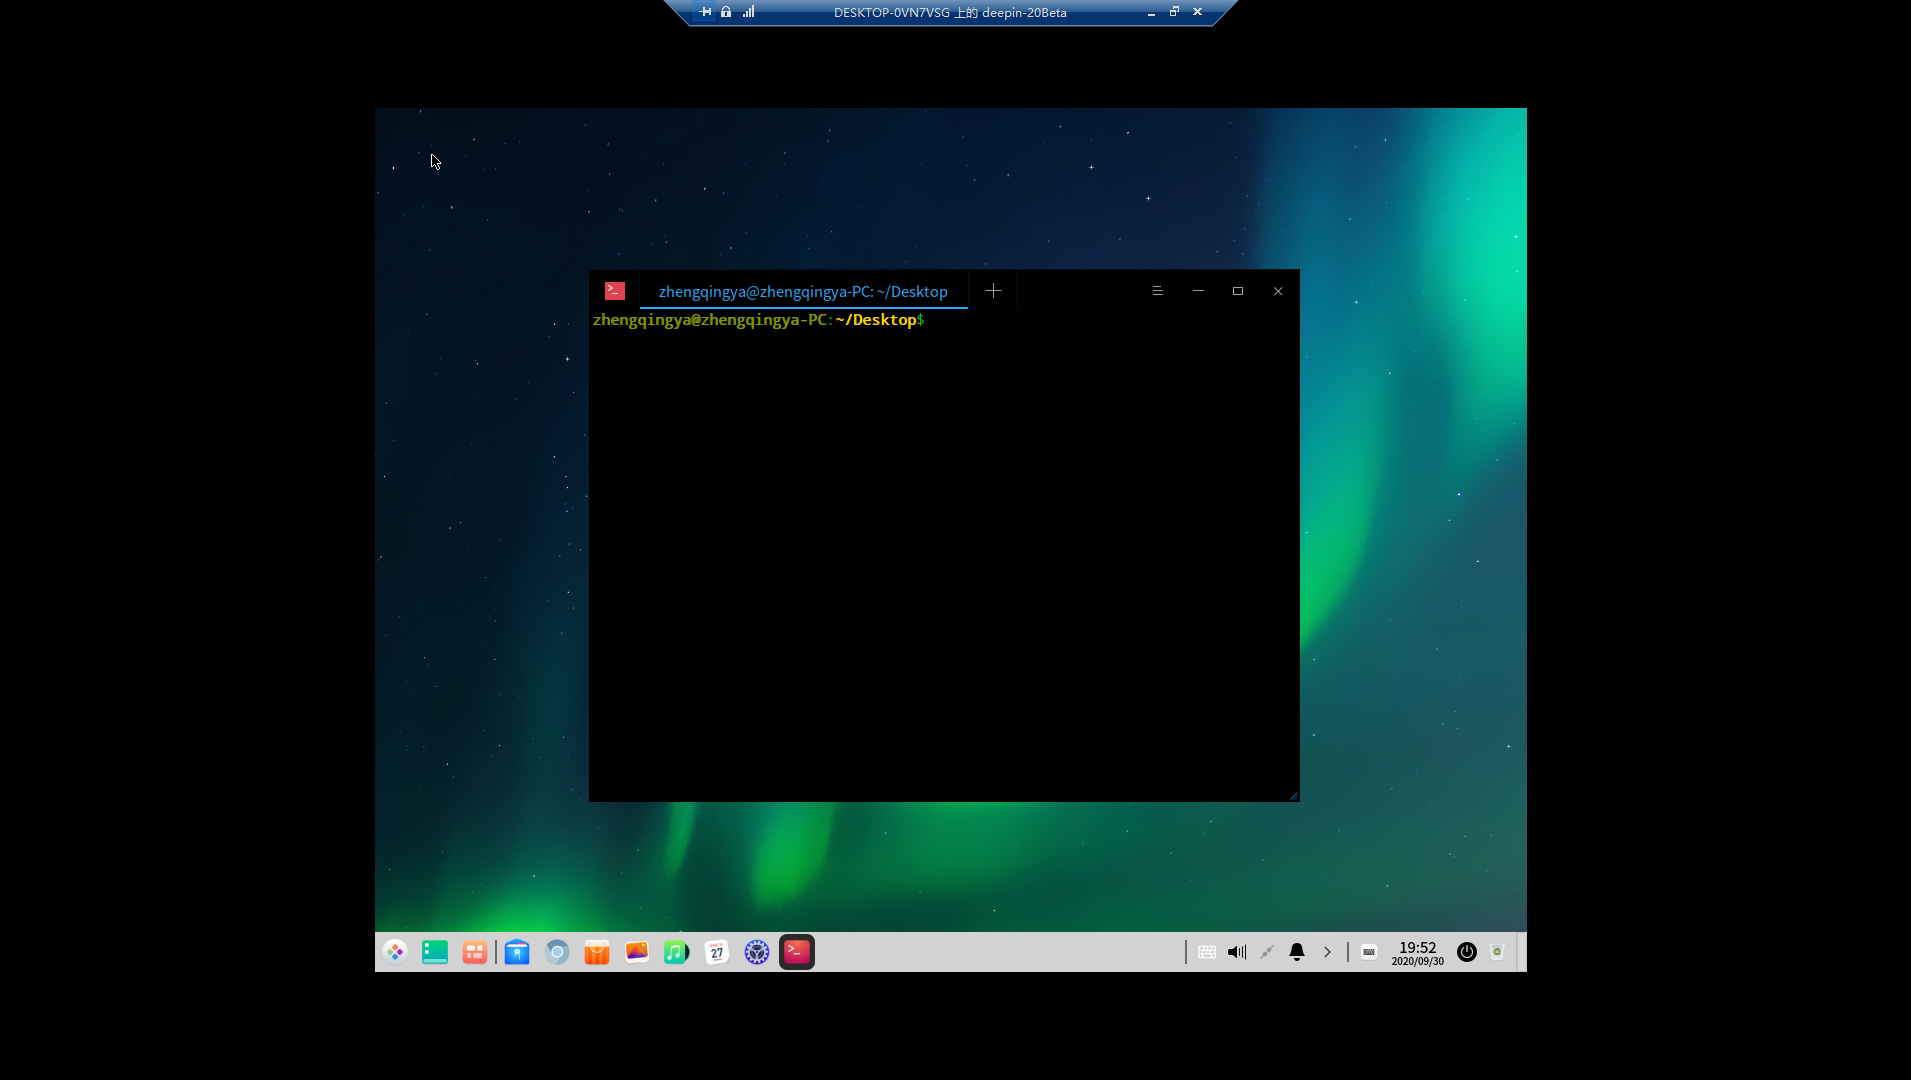
Task: Check connection signal strength icon
Action: pos(748,12)
